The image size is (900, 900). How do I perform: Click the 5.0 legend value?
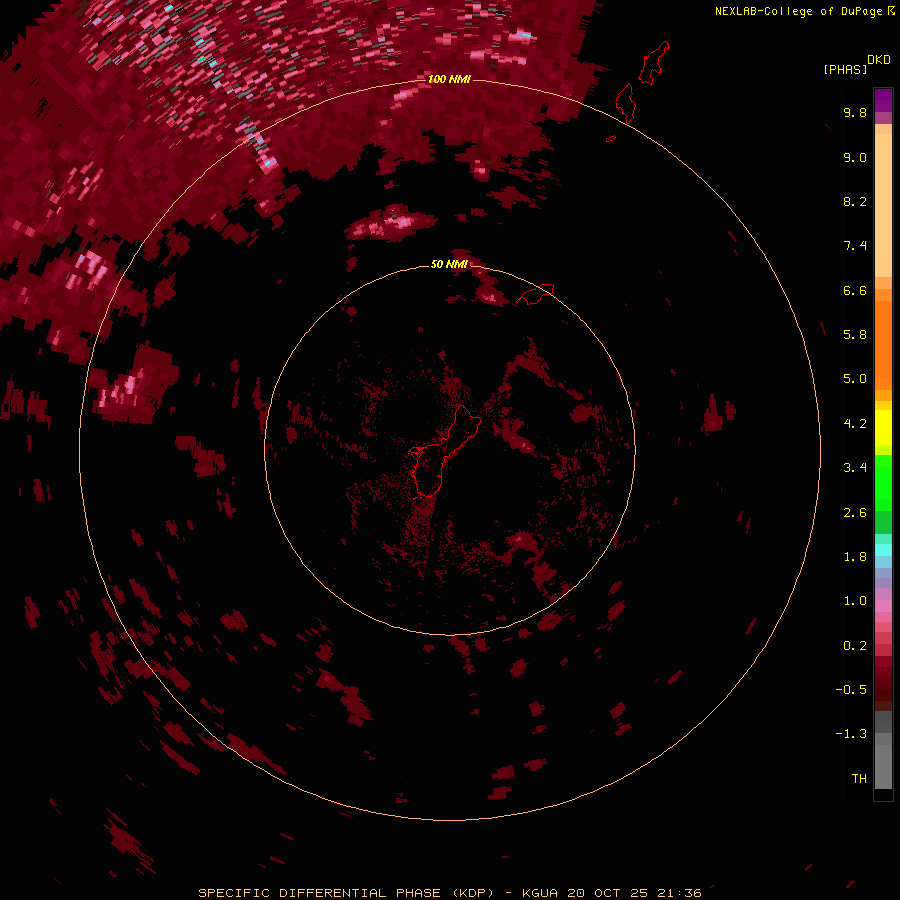(x=855, y=379)
